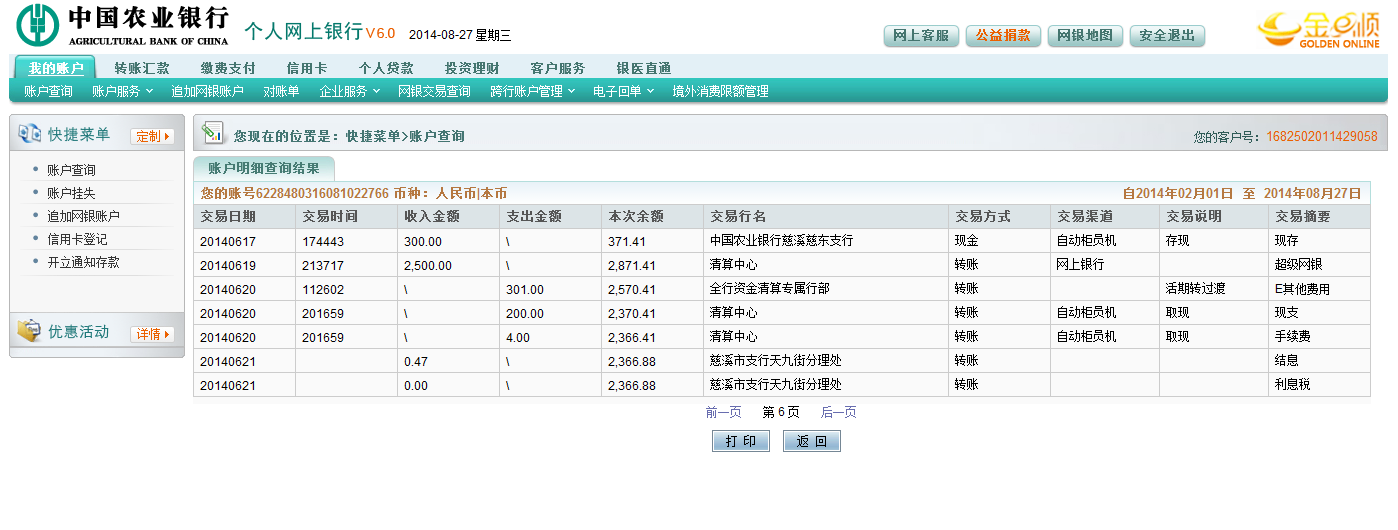
Task: Go to next page via 后一页
Action: point(838,412)
